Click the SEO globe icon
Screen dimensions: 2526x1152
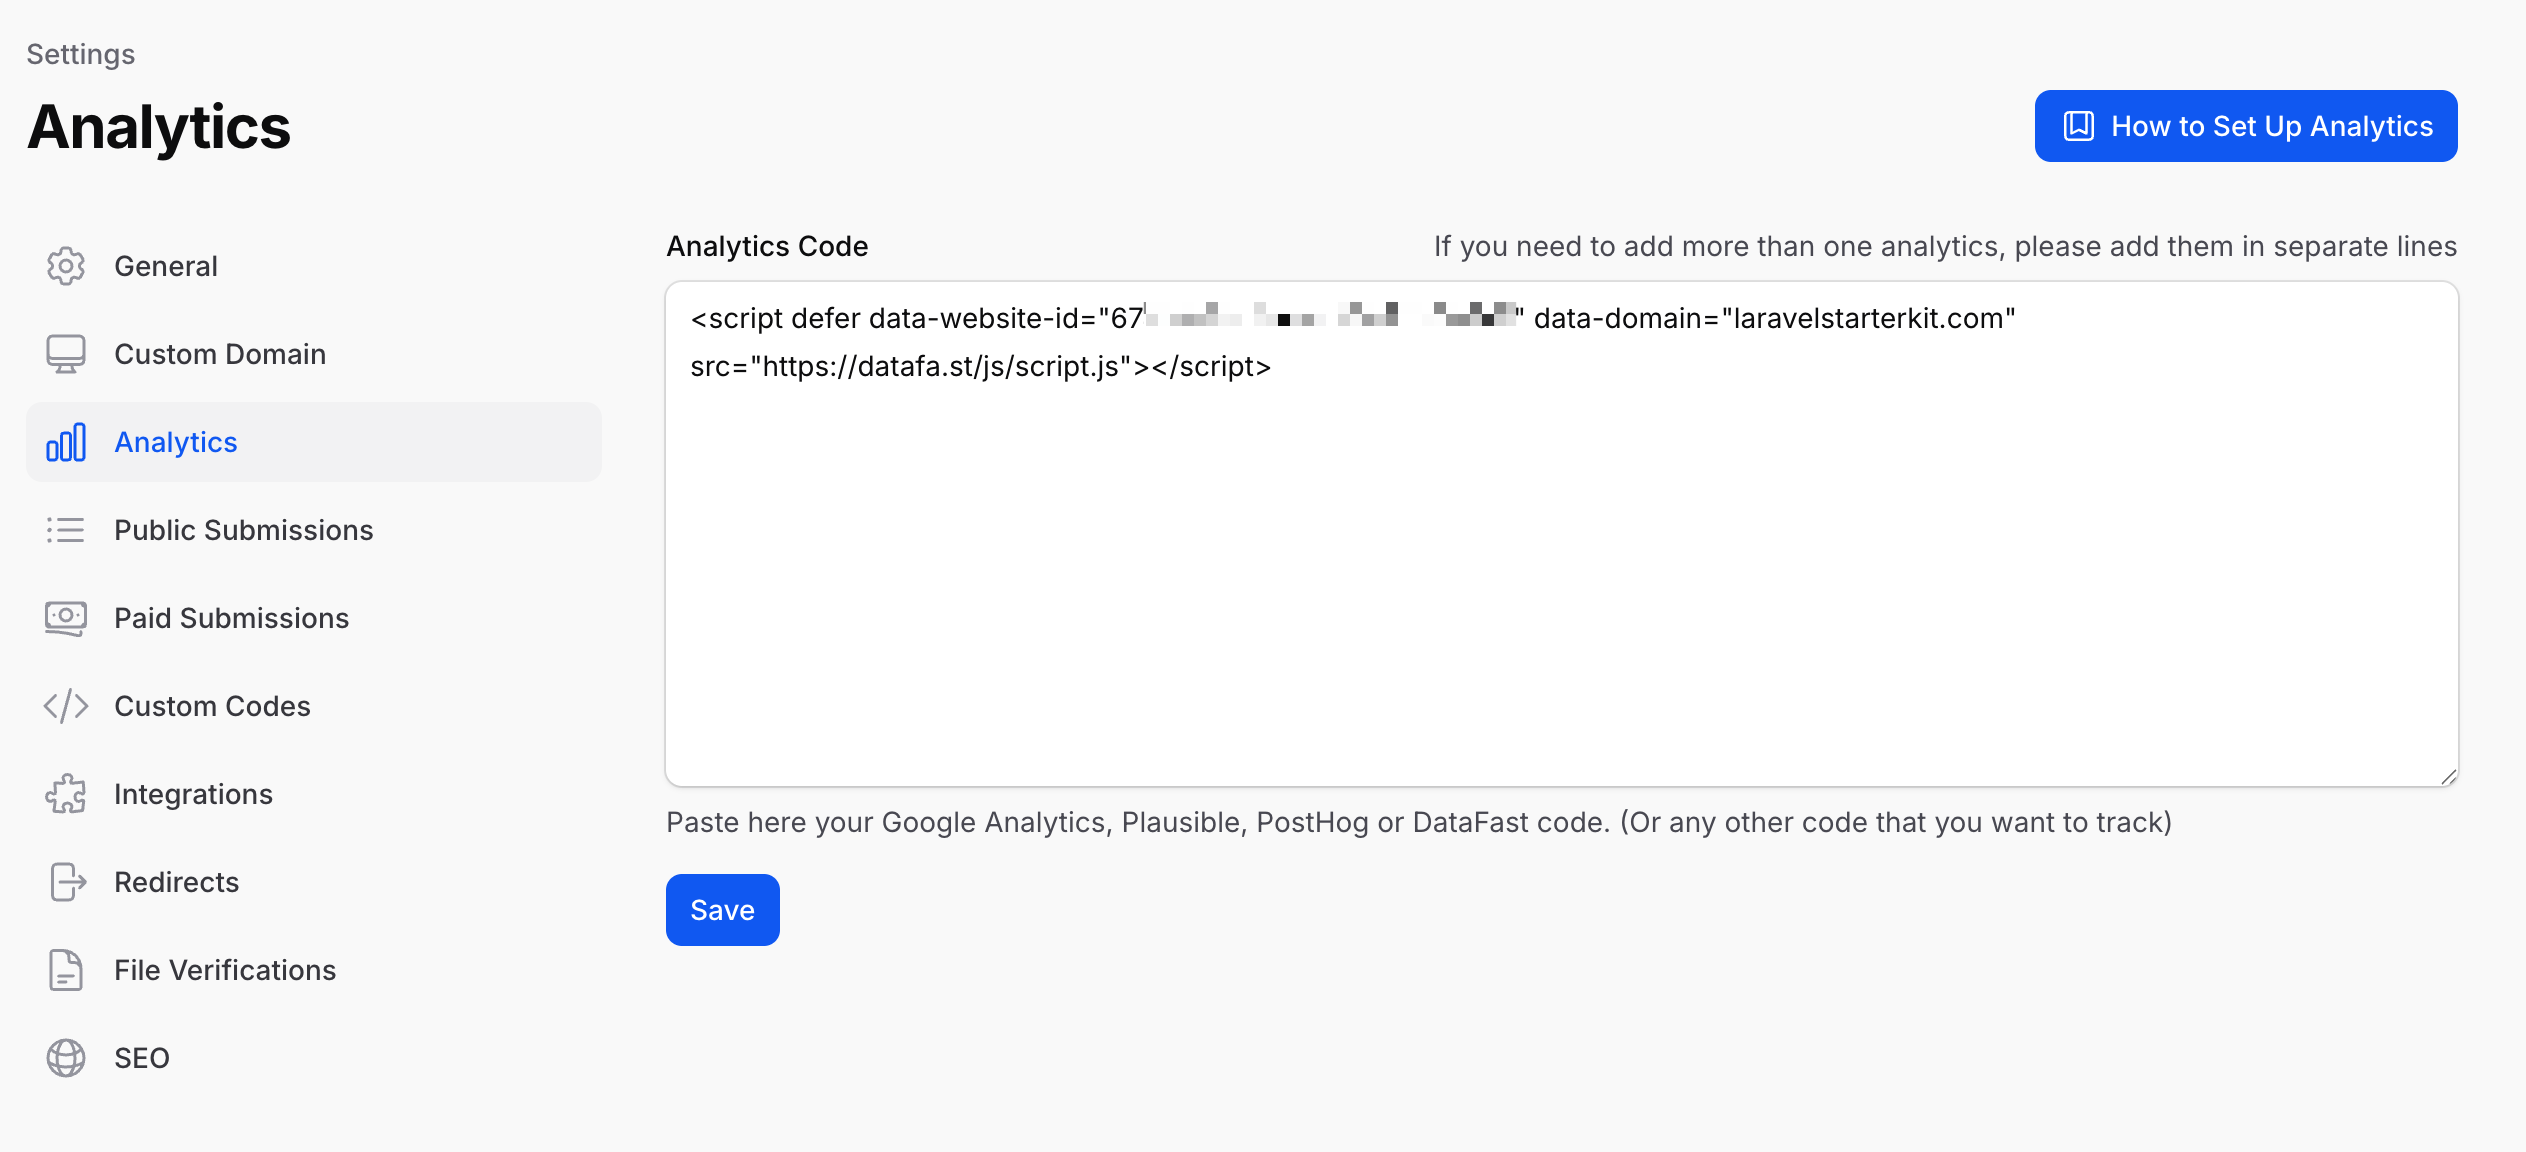click(x=65, y=1057)
